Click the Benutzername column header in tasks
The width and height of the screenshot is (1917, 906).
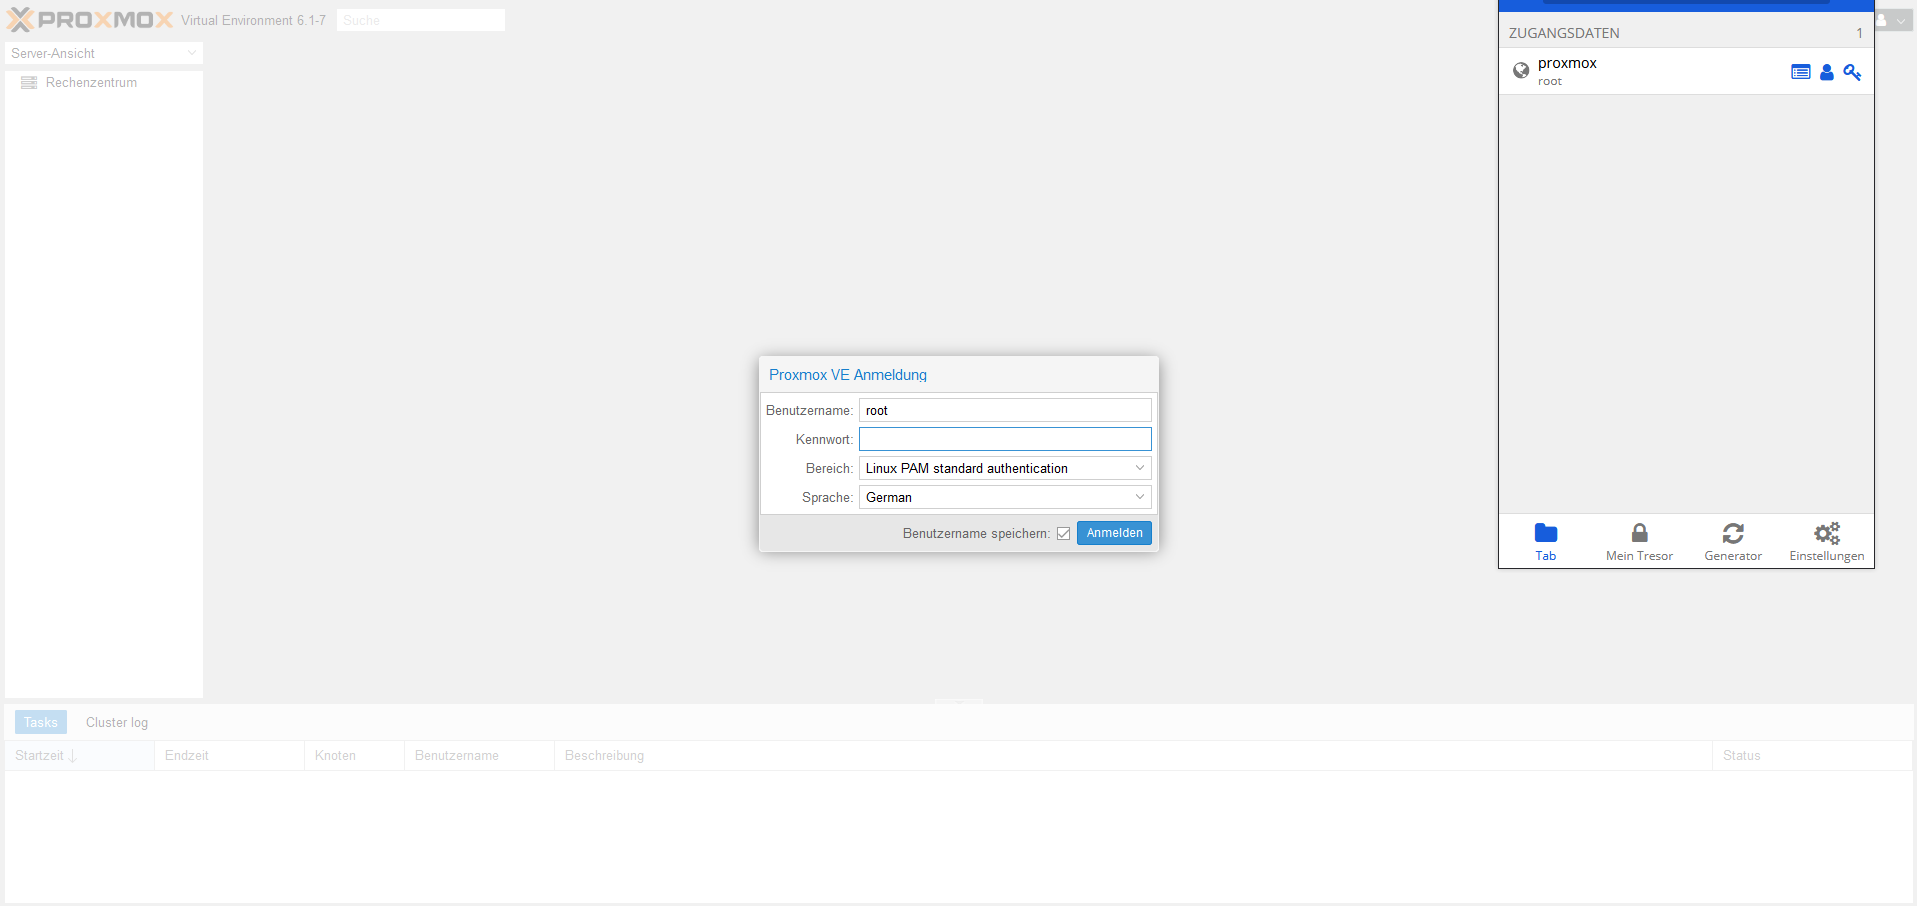479,755
